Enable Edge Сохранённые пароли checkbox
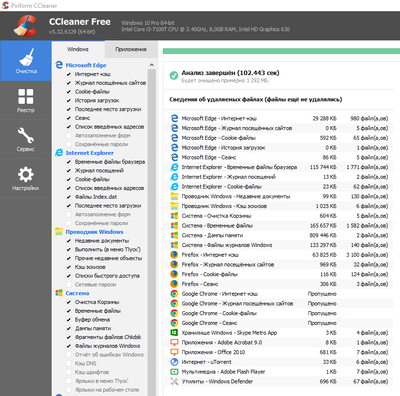 tap(69, 144)
